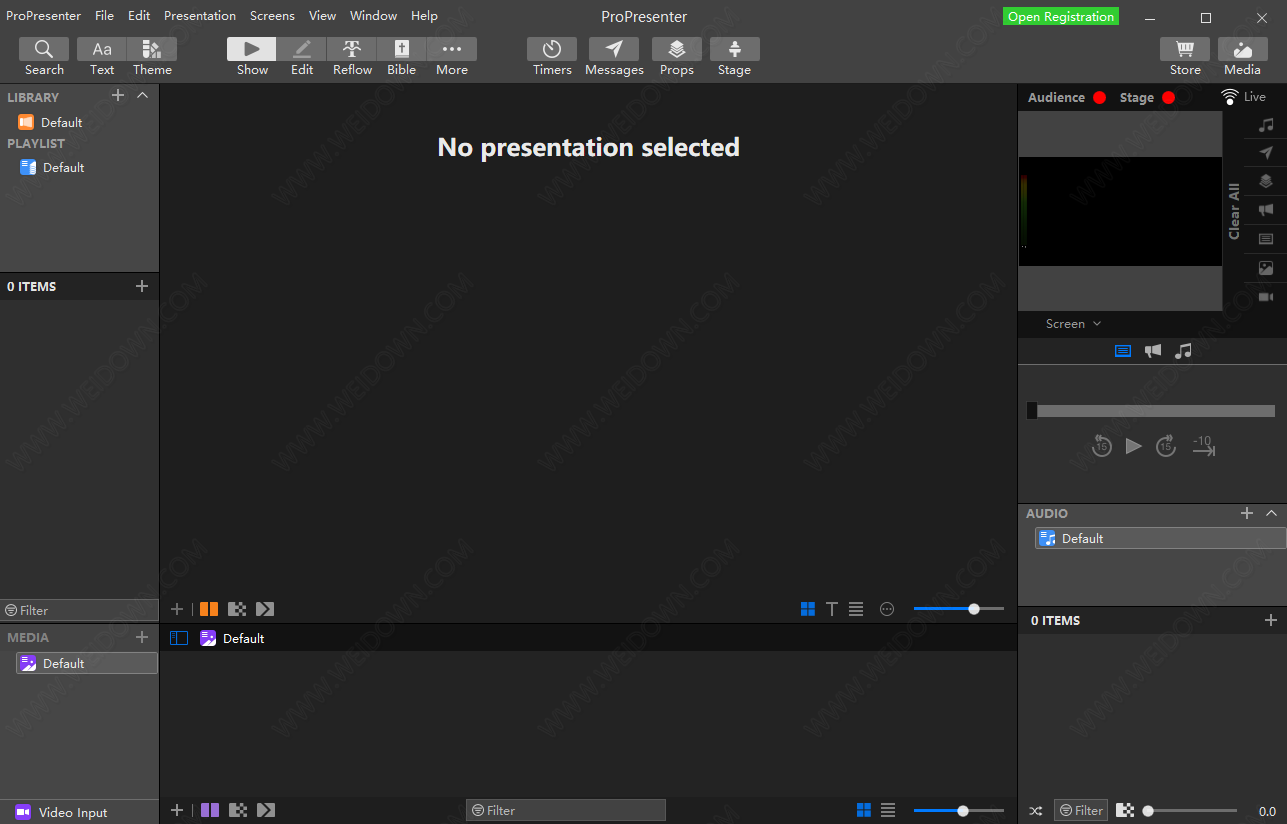Viewport: 1287px width, 824px height.
Task: Open the ProPresenter menu
Action: (x=44, y=16)
